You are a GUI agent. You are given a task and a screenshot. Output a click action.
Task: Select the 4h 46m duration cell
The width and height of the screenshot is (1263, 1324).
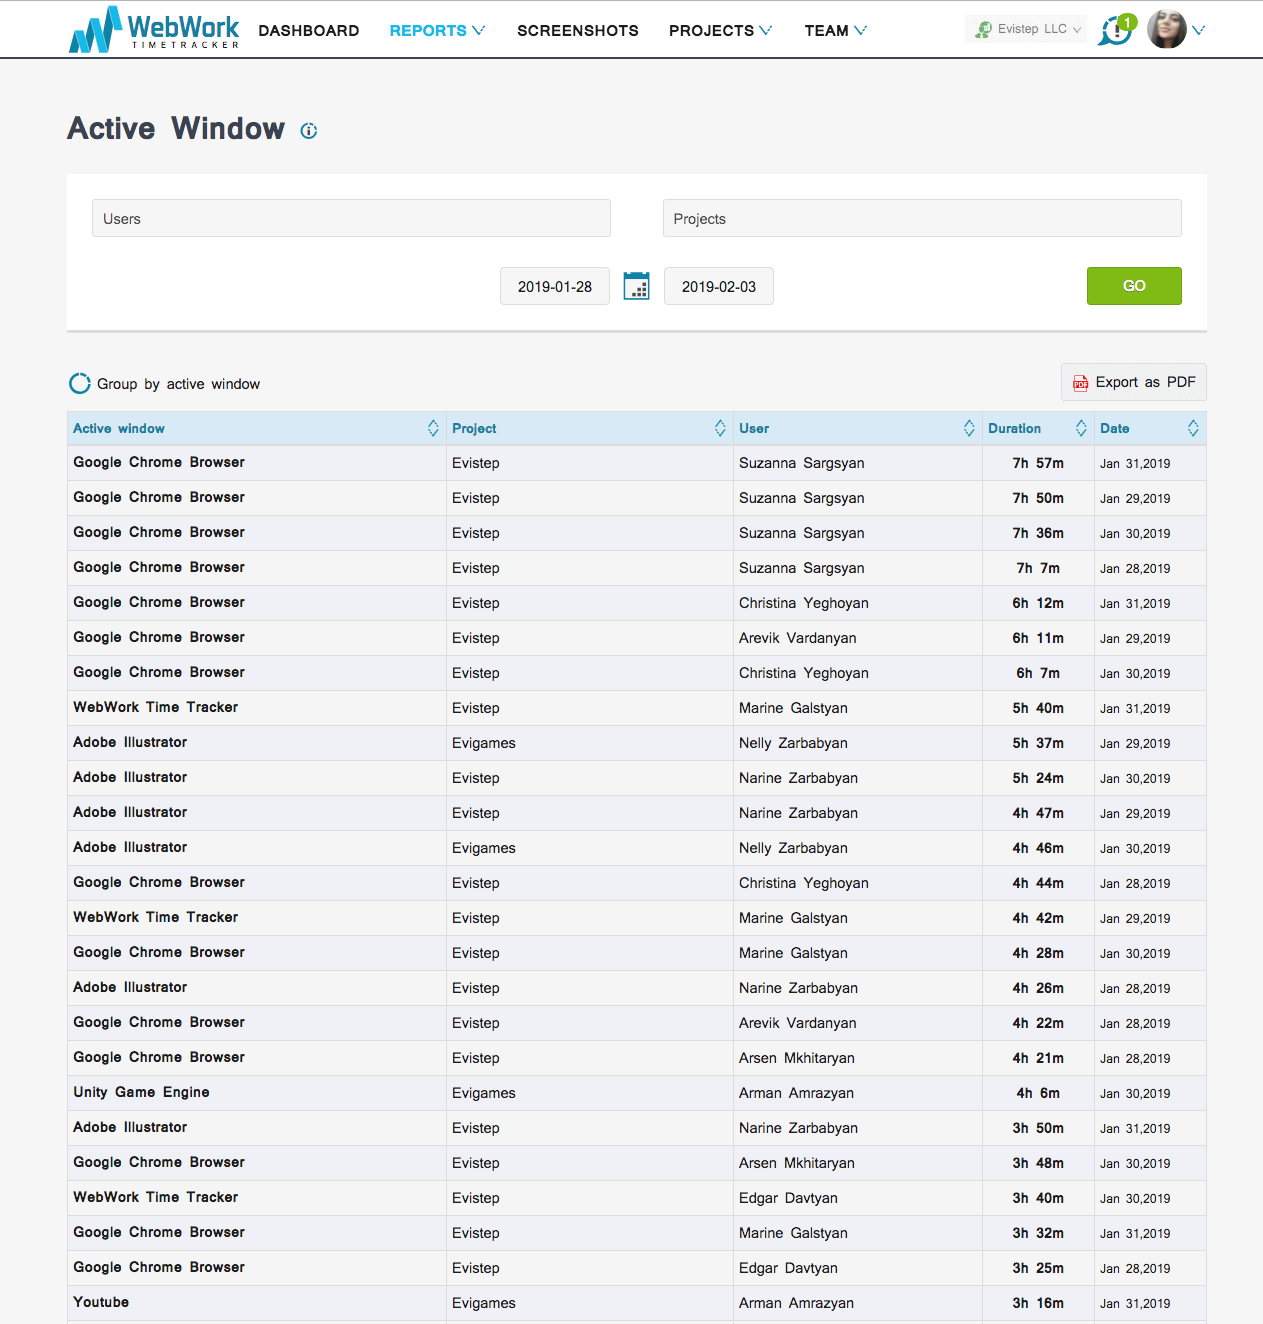pos(1038,848)
